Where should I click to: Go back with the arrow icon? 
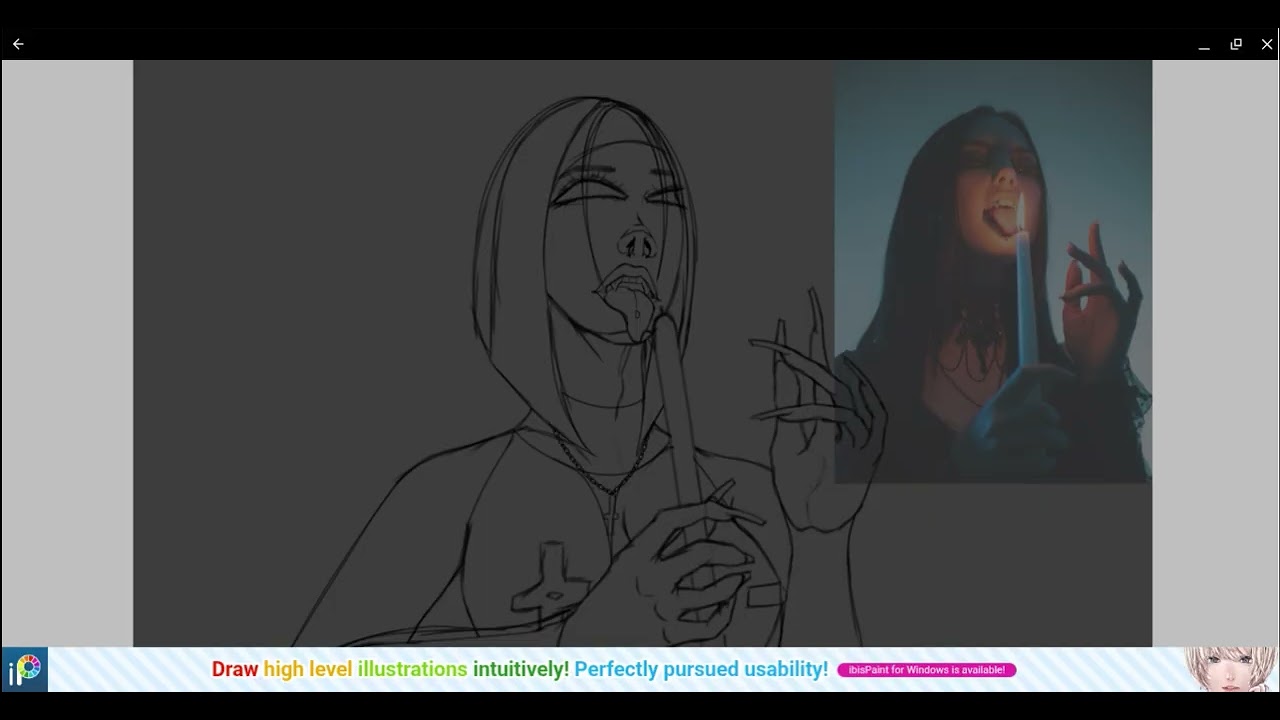pyautogui.click(x=18, y=44)
